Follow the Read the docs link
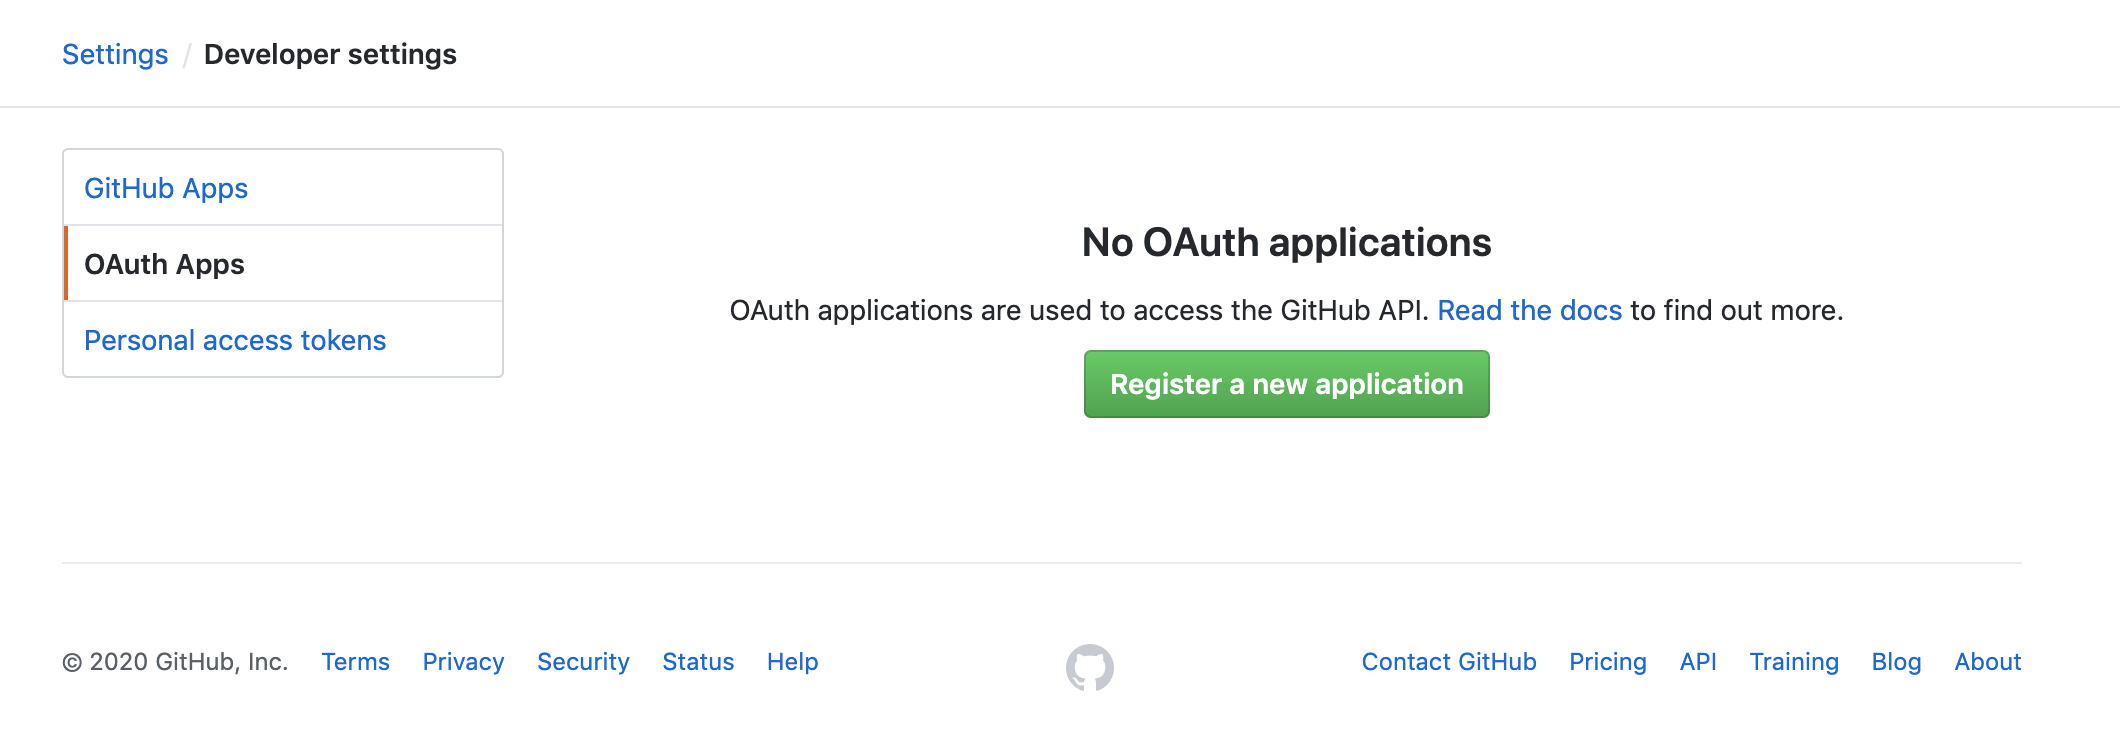 pyautogui.click(x=1529, y=310)
